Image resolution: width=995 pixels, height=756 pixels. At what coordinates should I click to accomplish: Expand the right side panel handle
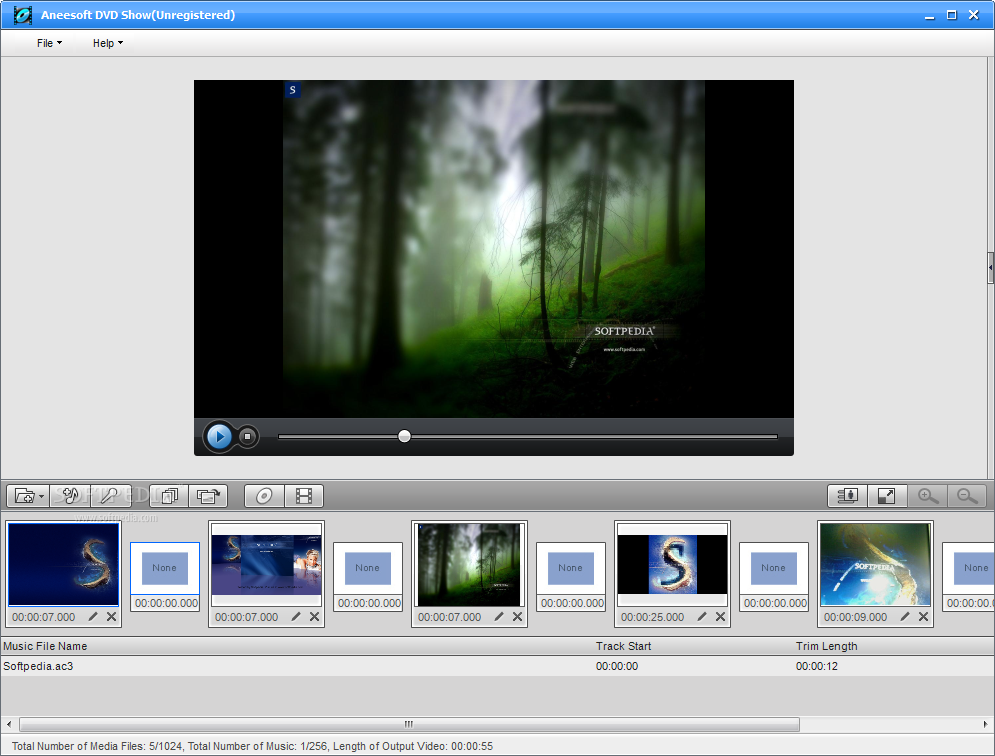pyautogui.click(x=991, y=267)
